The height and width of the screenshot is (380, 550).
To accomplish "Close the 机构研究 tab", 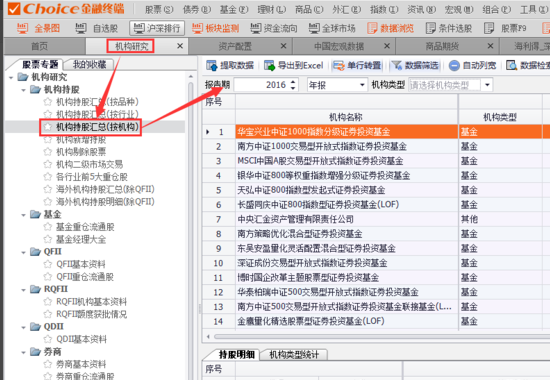I will pyautogui.click(x=180, y=46).
